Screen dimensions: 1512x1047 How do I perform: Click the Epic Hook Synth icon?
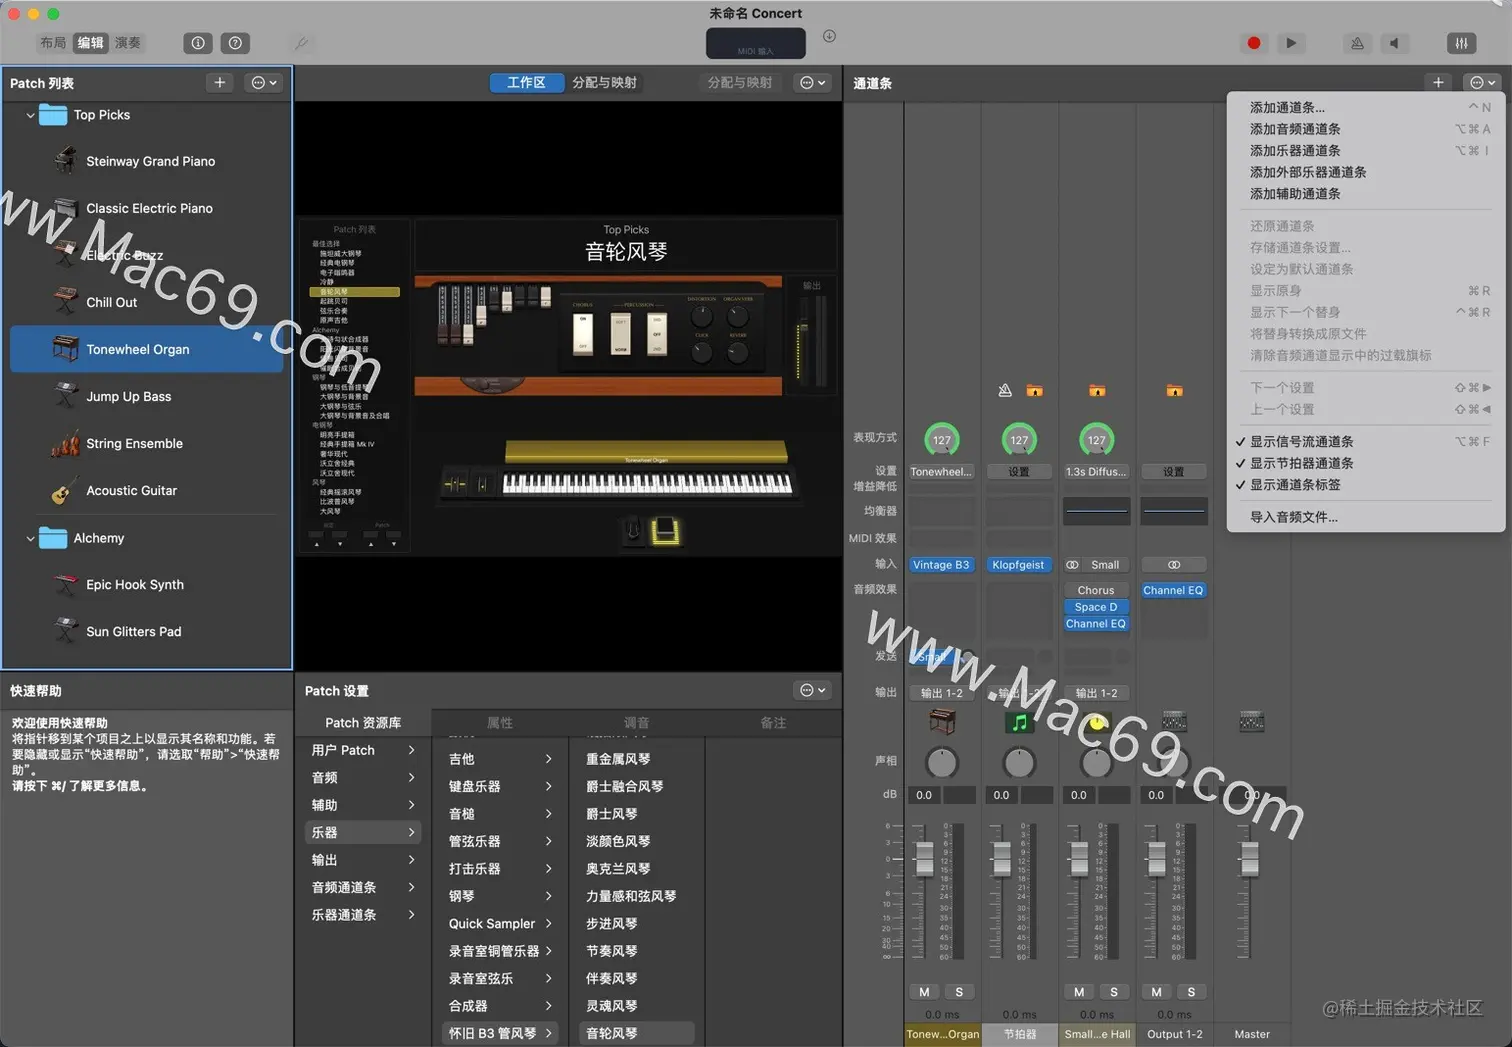tap(65, 584)
